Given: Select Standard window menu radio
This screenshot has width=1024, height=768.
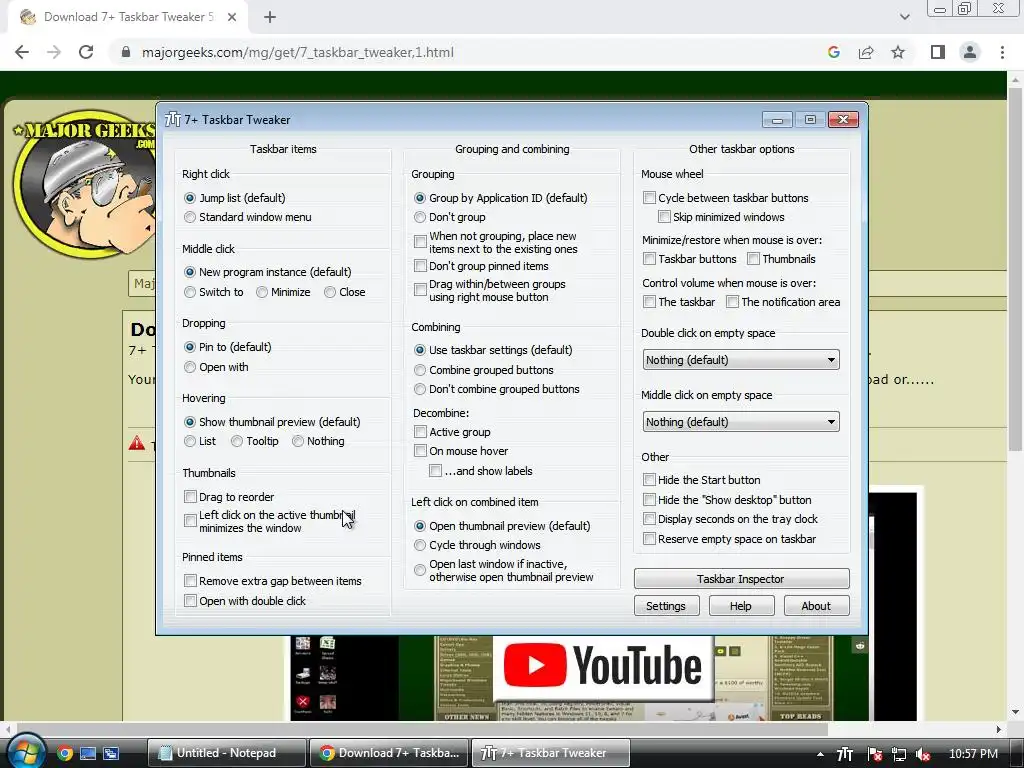Looking at the screenshot, I should click(190, 217).
